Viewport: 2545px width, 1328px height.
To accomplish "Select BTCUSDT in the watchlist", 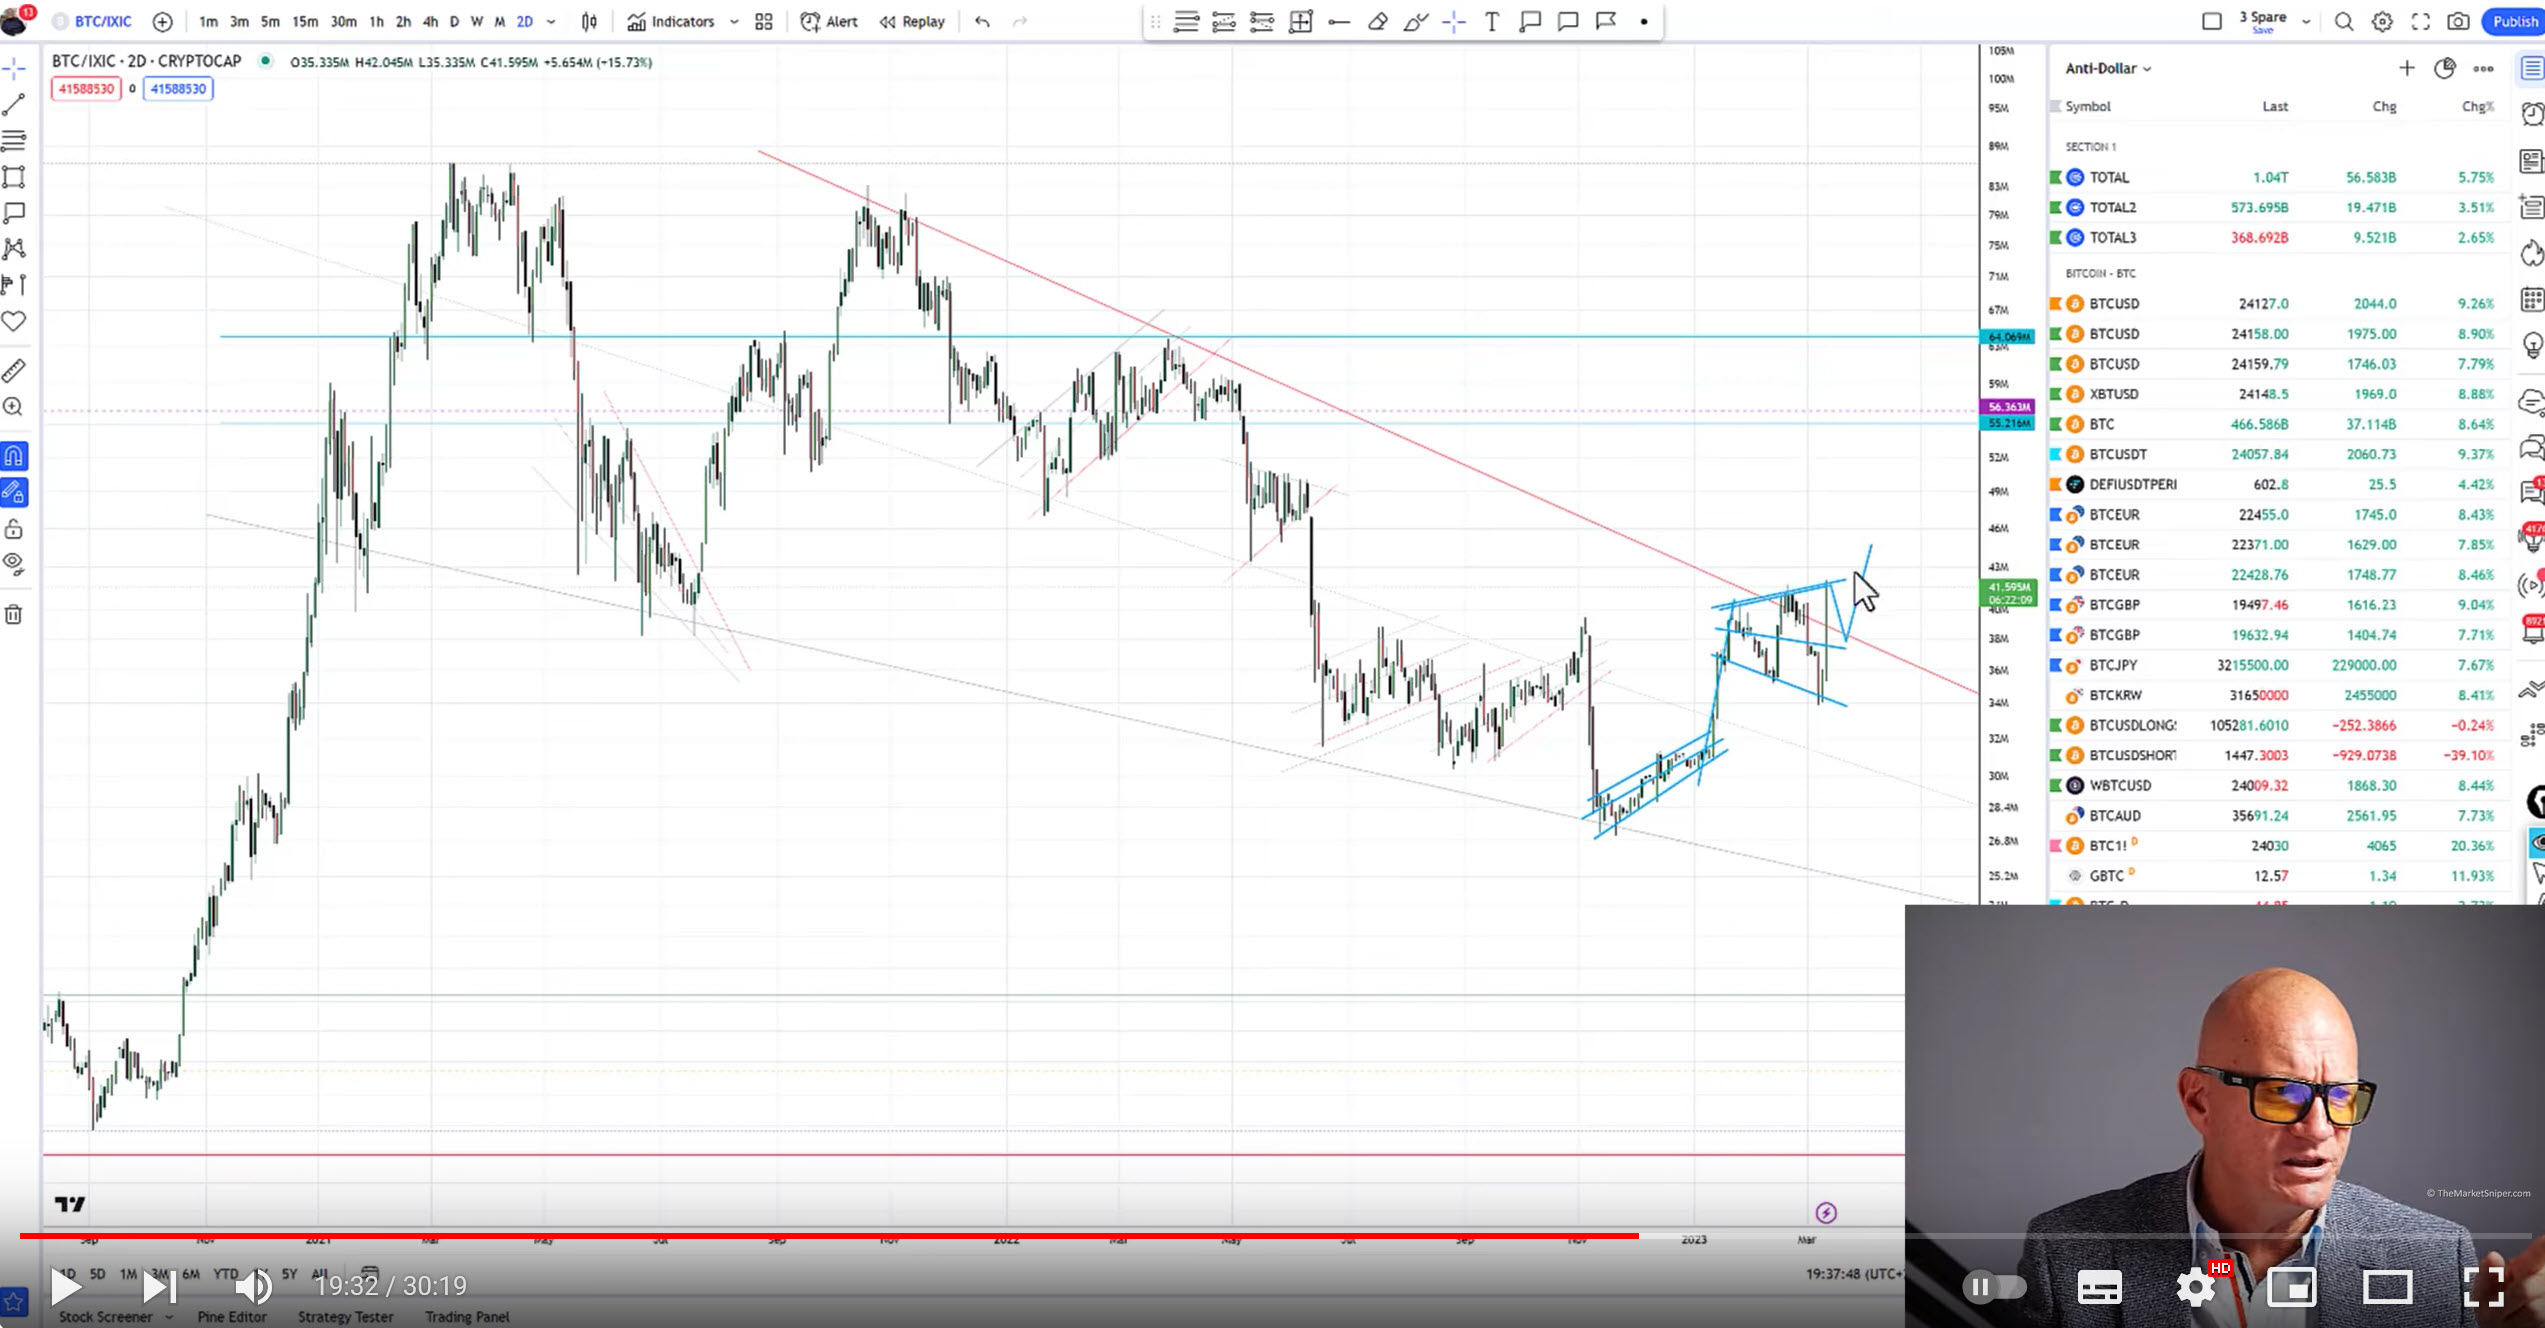I will tap(2118, 454).
